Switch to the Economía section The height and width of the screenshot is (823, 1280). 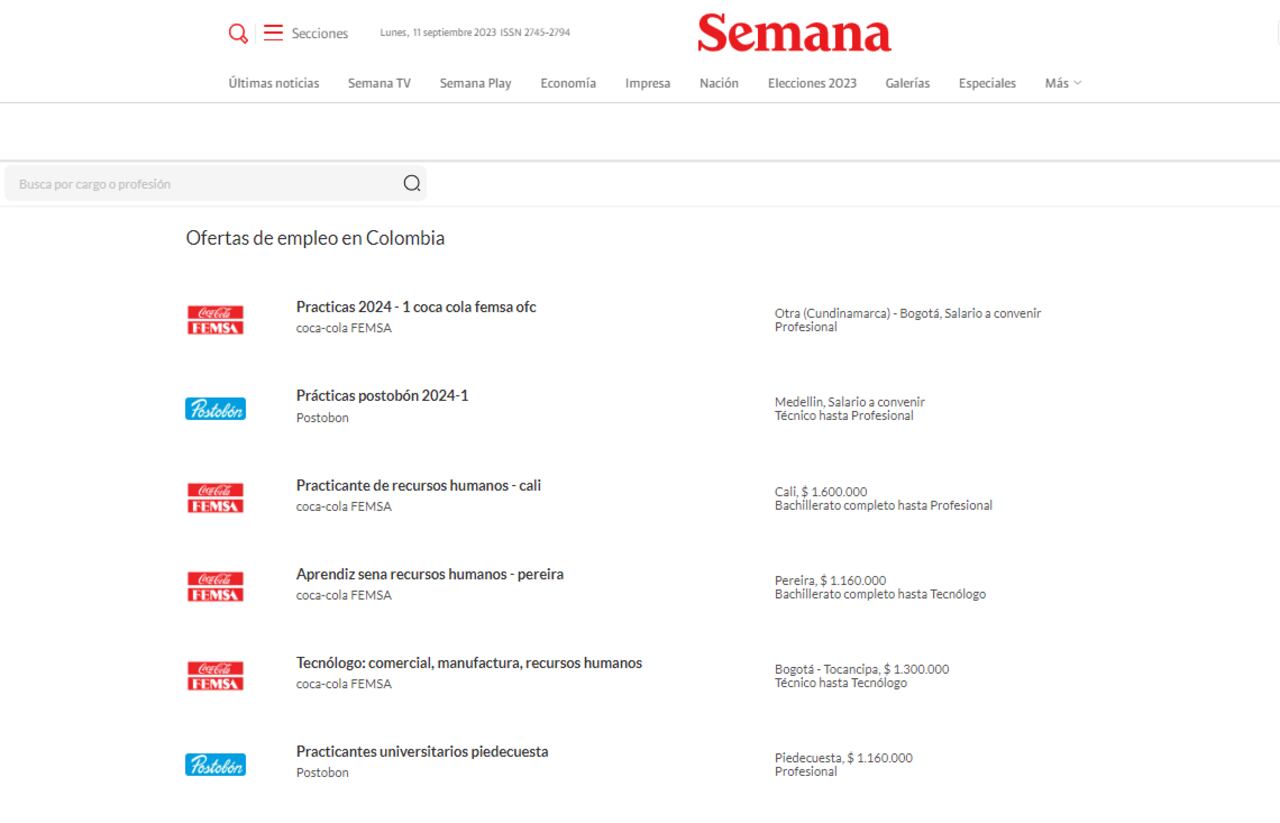tap(568, 83)
